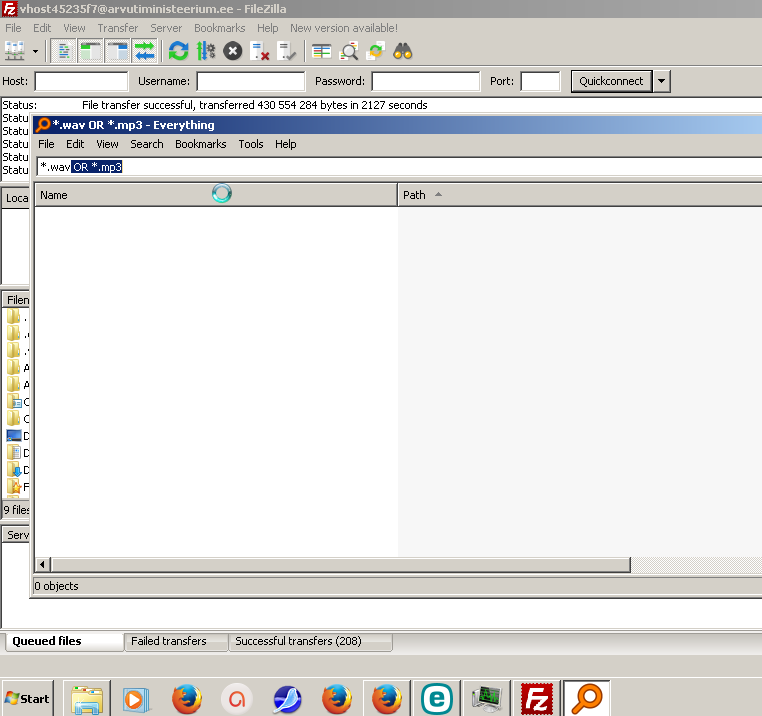Focus the Password input field
The width and height of the screenshot is (762, 716).
[426, 81]
